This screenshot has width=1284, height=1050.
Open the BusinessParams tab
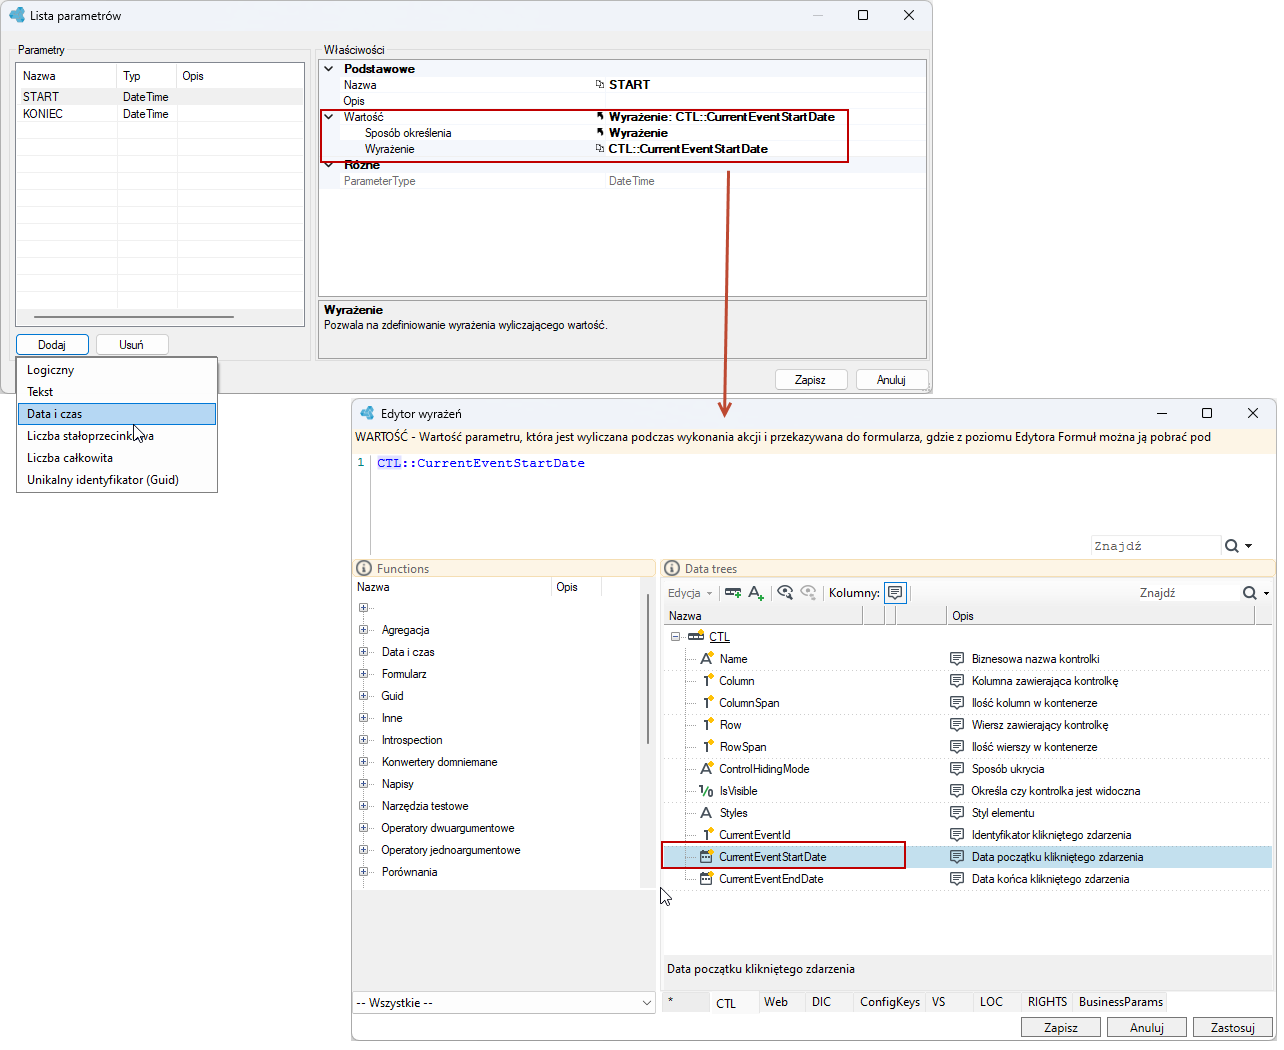(x=1120, y=1002)
